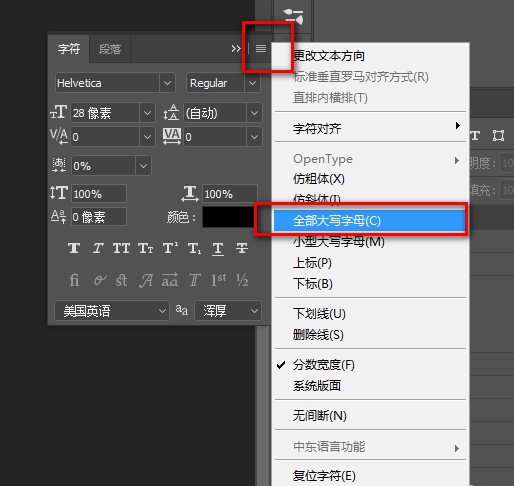Toggle Small Caps Tr button

pyautogui.click(x=146, y=248)
